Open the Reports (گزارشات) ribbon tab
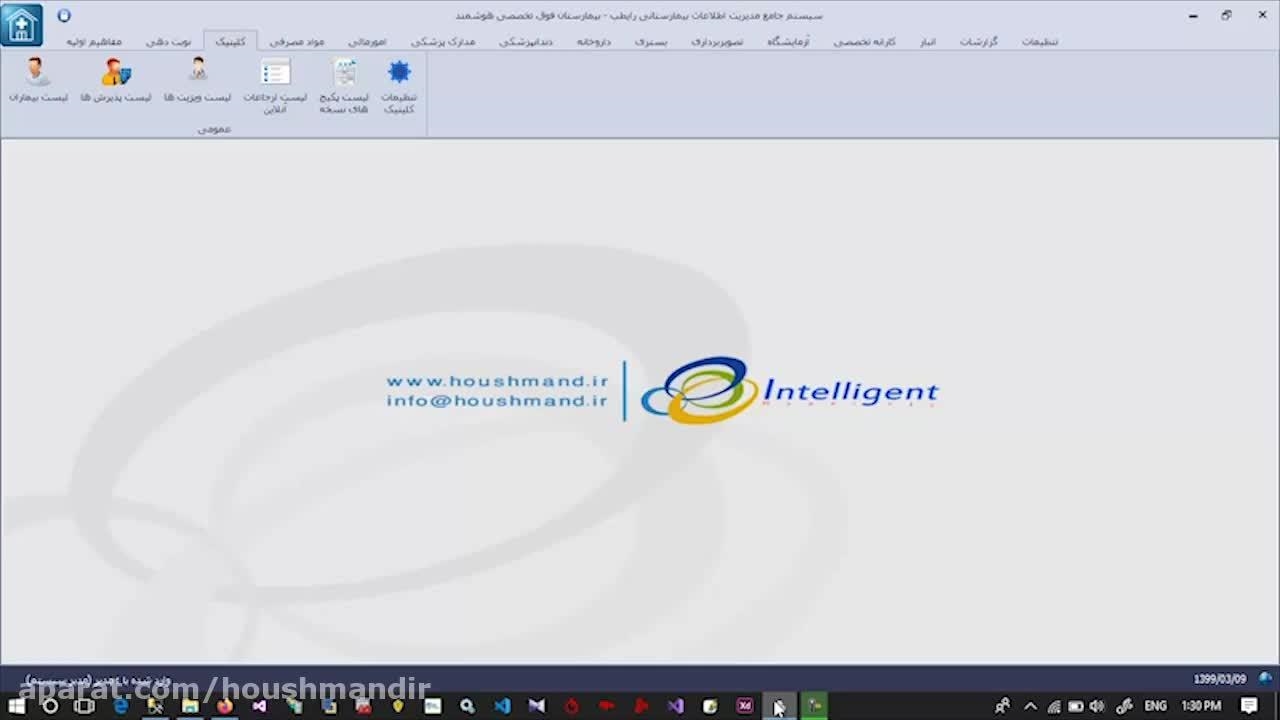This screenshot has height=720, width=1280. click(x=978, y=42)
